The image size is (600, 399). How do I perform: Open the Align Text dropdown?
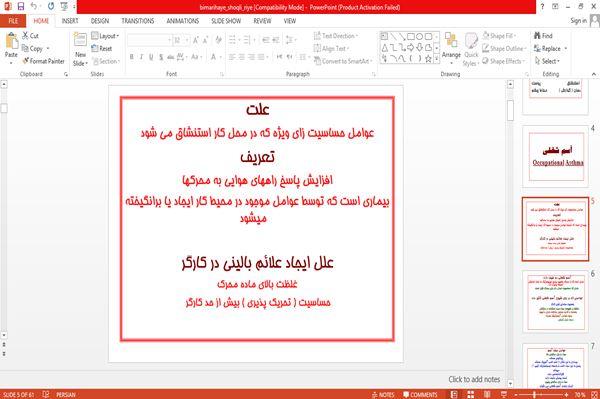pos(331,49)
